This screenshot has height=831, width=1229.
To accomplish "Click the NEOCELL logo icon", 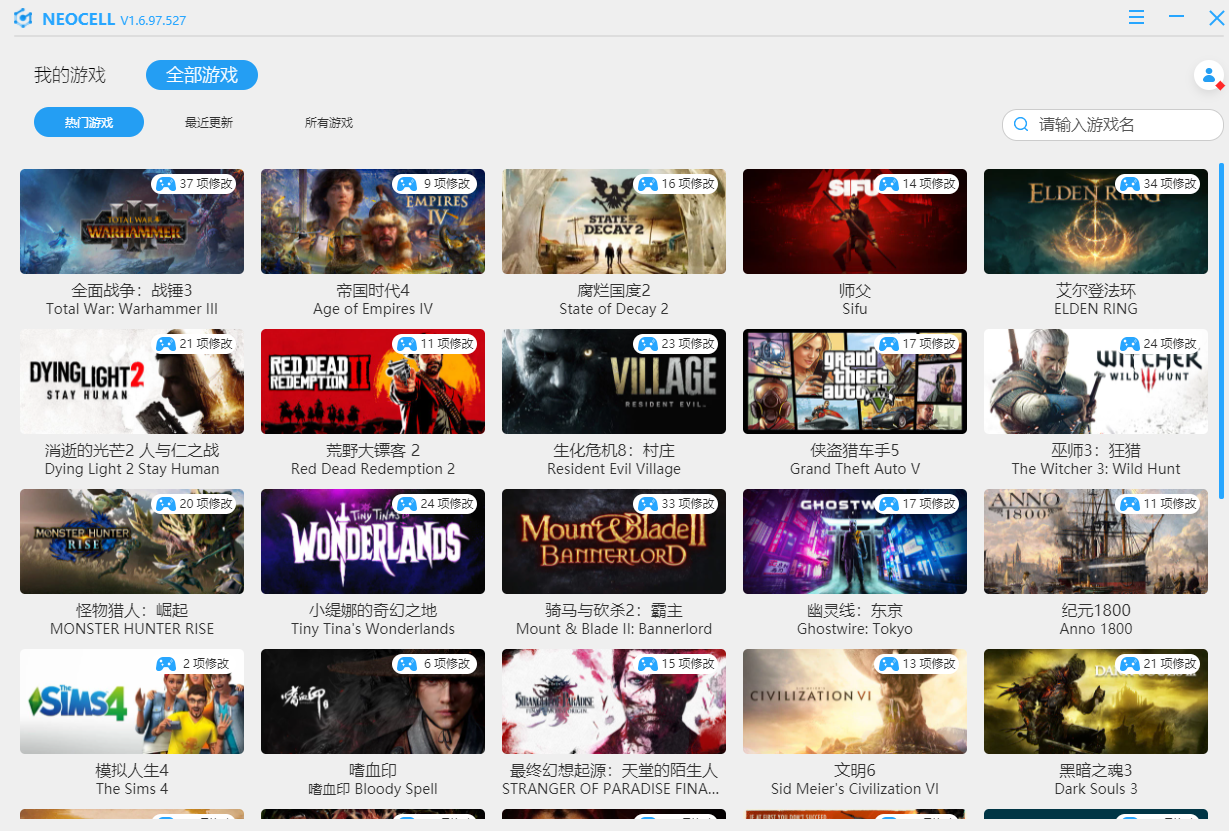I will pyautogui.click(x=23, y=19).
